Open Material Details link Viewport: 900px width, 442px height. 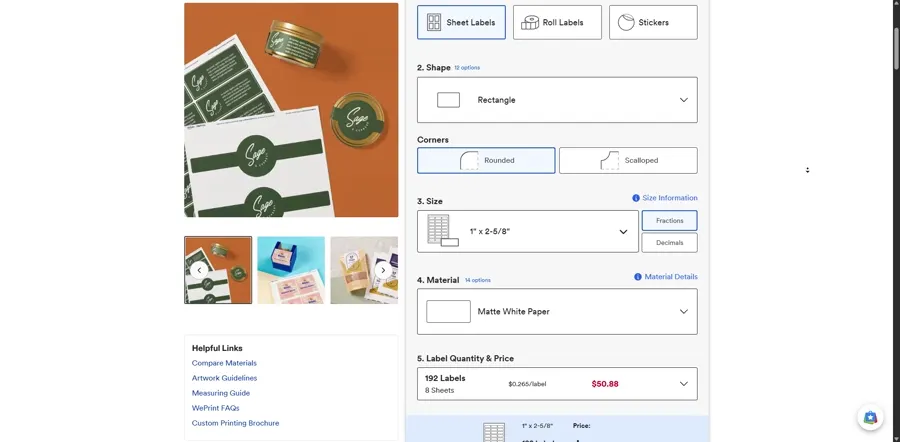point(671,277)
